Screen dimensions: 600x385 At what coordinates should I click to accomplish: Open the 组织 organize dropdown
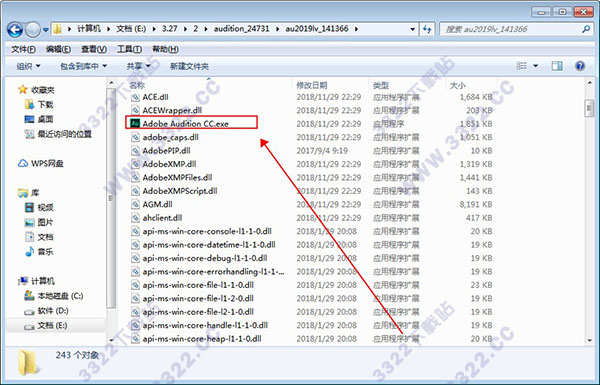(28, 66)
